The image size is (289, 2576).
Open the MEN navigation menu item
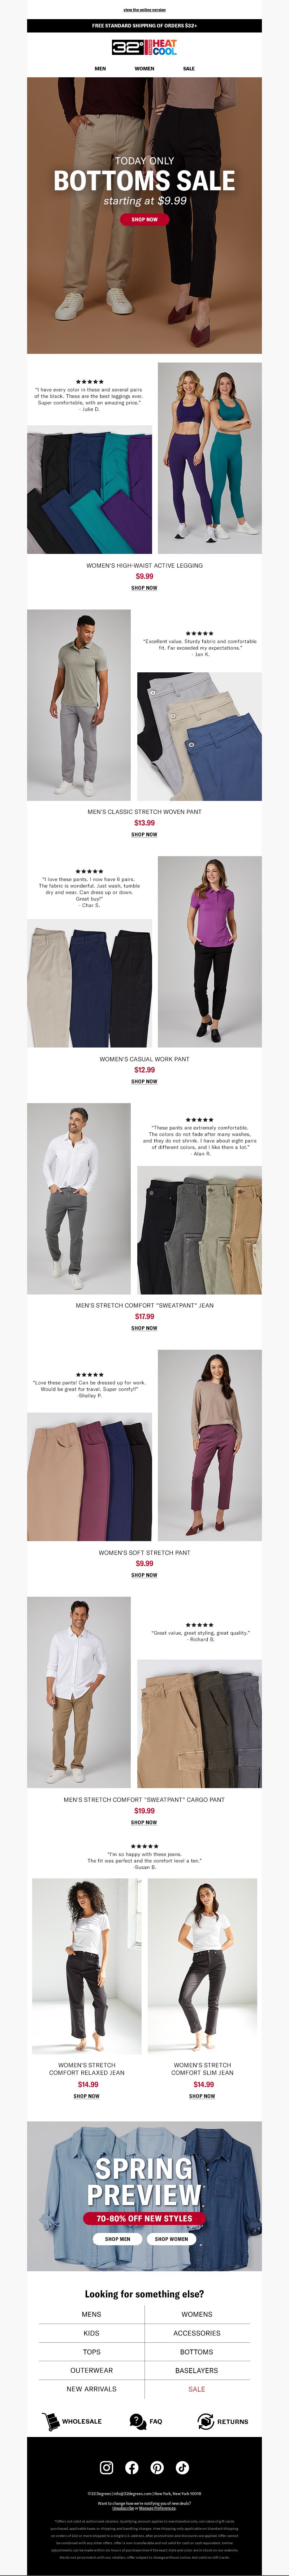coord(100,69)
